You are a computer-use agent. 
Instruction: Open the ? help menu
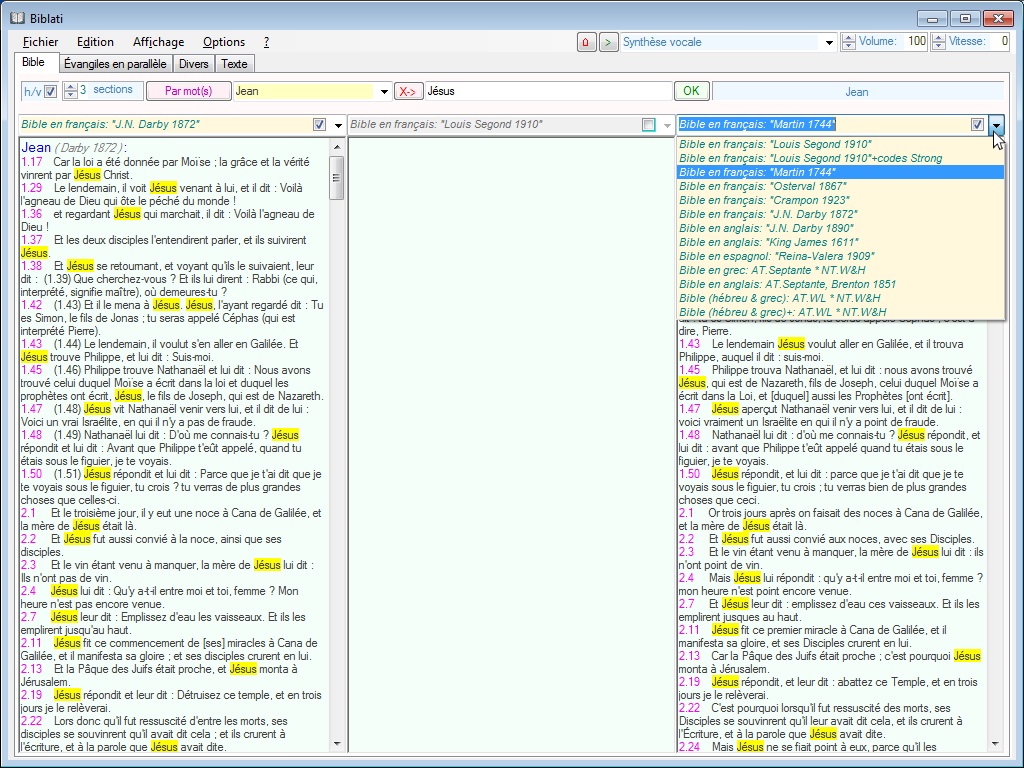point(266,42)
